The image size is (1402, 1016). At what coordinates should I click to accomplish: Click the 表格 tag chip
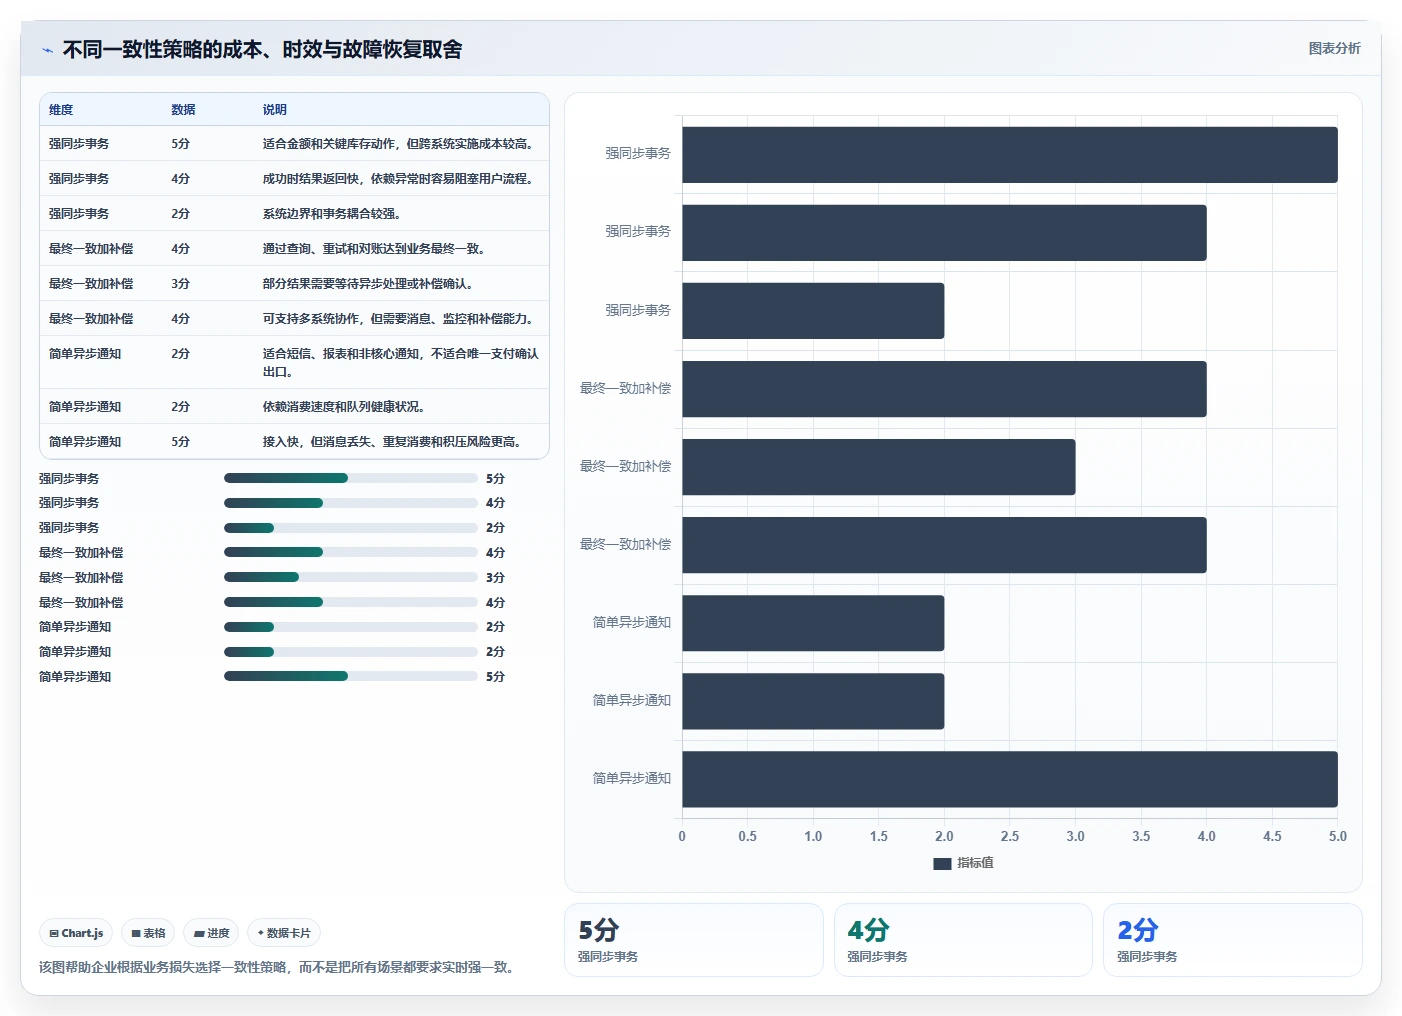(148, 933)
